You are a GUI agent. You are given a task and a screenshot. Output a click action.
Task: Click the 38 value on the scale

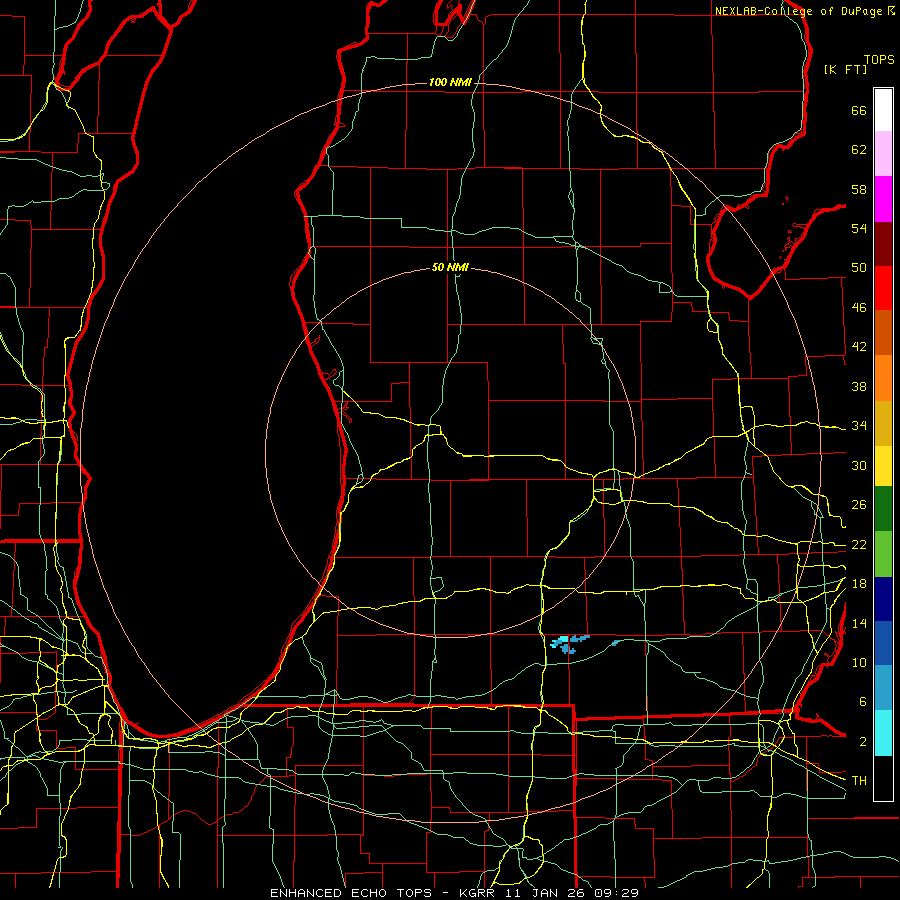coord(859,386)
